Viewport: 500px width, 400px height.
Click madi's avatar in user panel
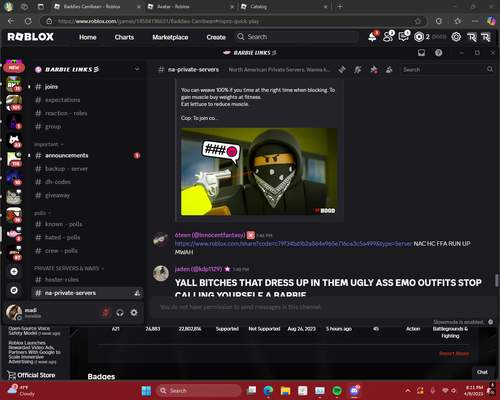pyautogui.click(x=14, y=312)
